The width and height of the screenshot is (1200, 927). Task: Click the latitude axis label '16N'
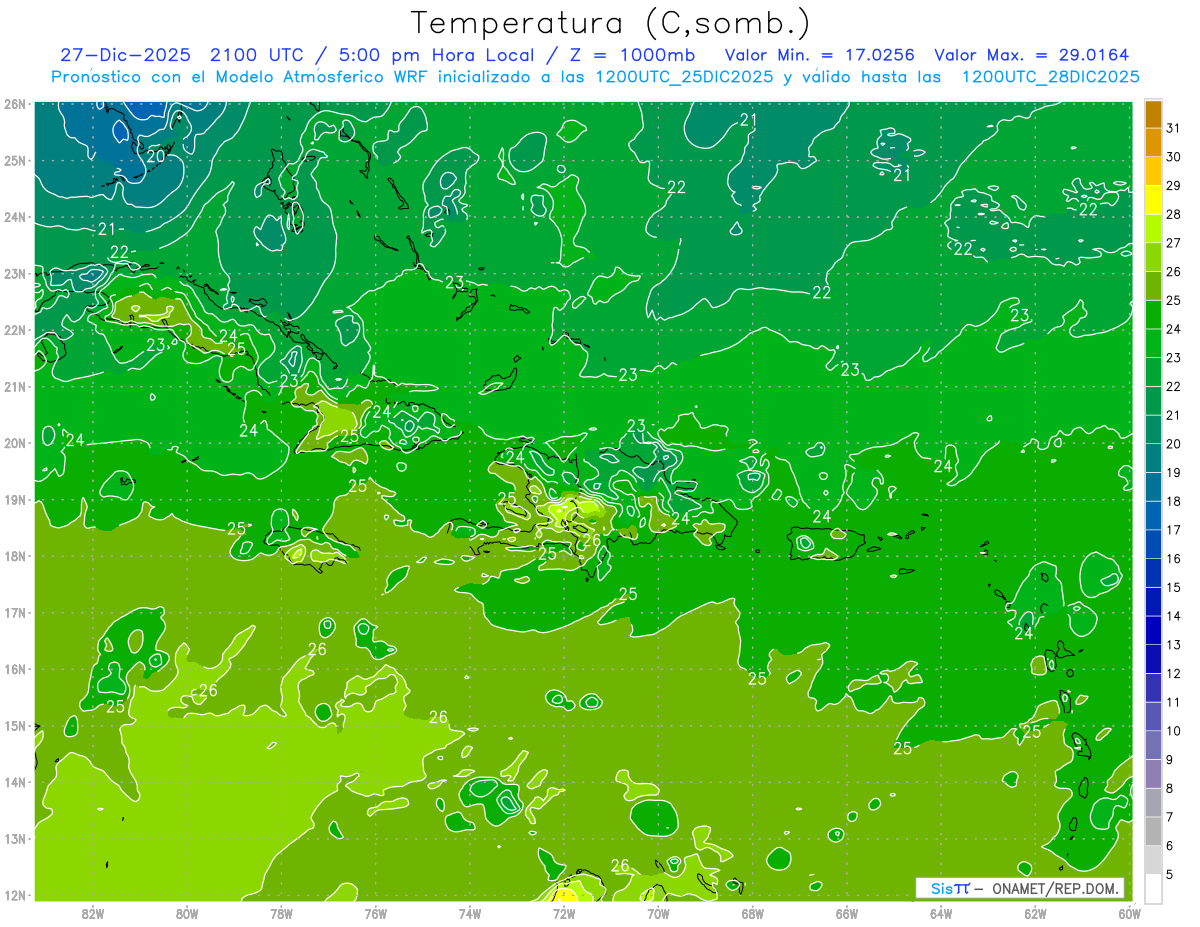click(x=14, y=669)
